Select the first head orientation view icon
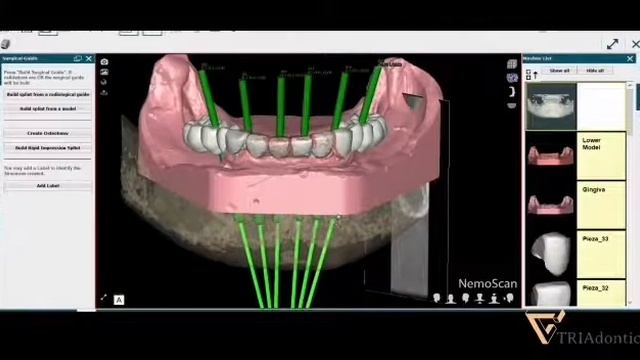640x360 pixels. point(437,298)
